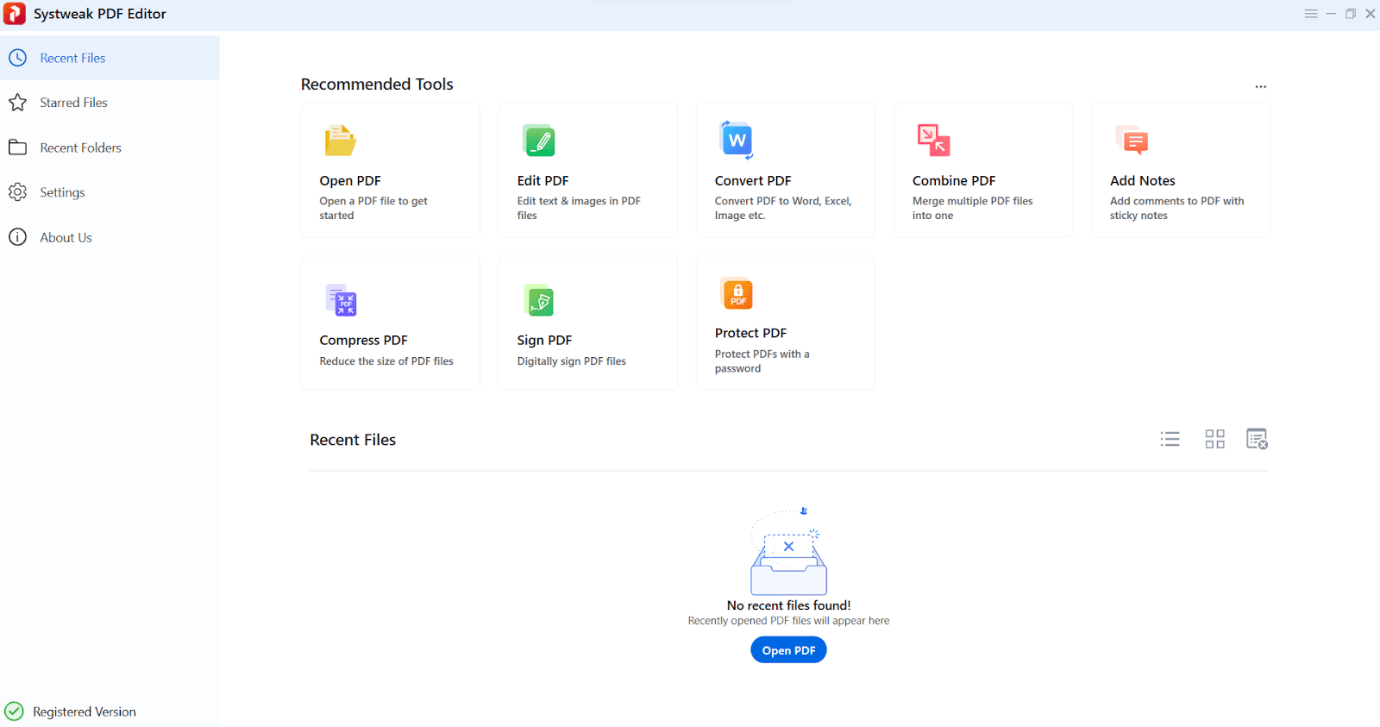Click the Recommended Tools heading

pyautogui.click(x=377, y=84)
